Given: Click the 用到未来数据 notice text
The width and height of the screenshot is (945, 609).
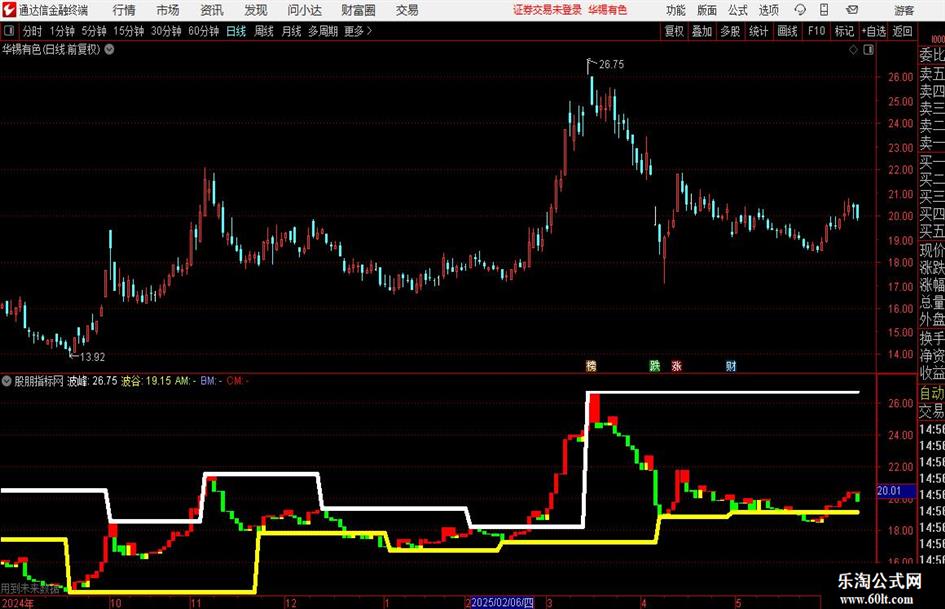Looking at the screenshot, I should tap(30, 588).
